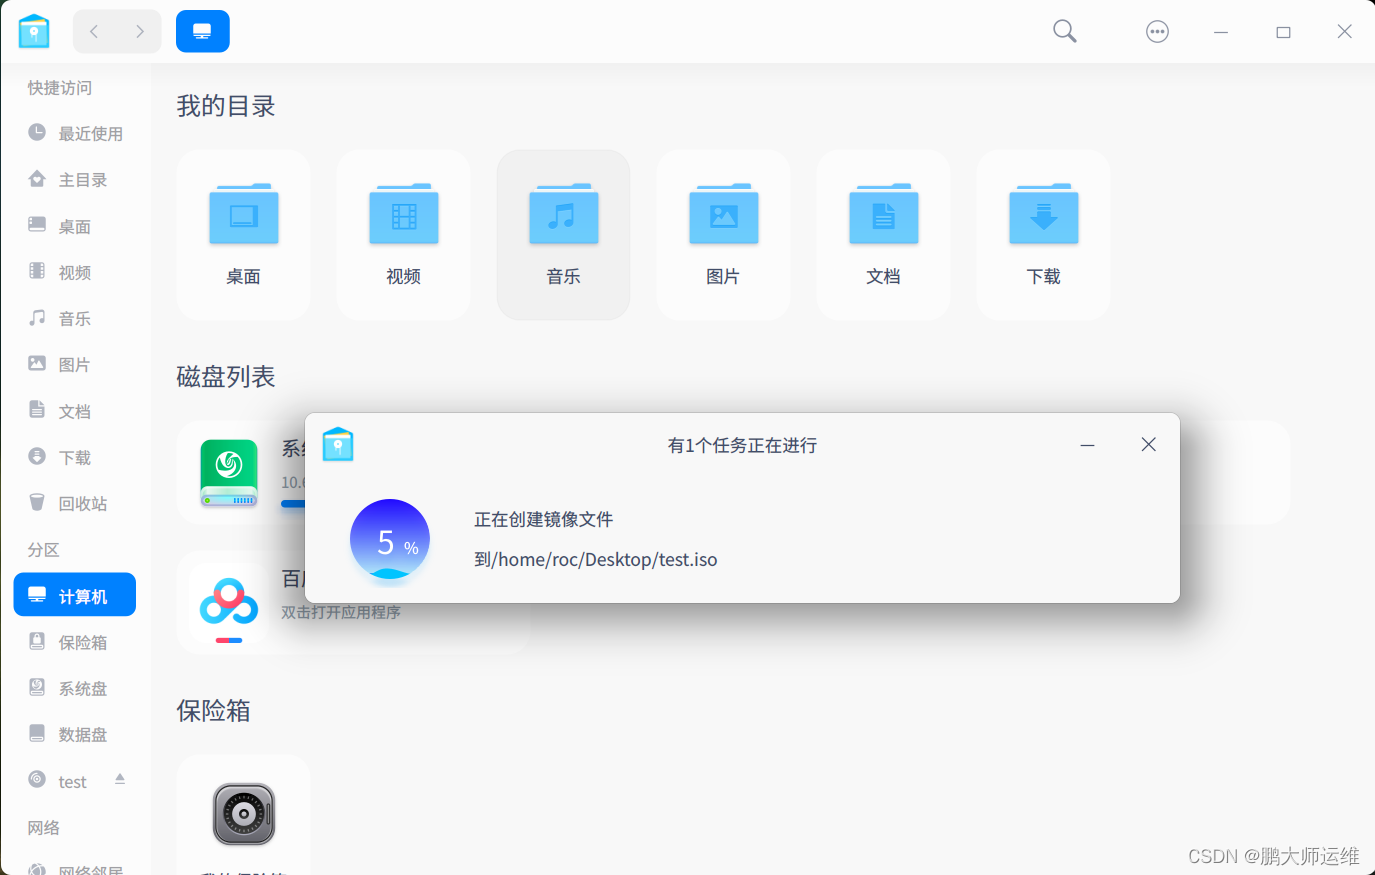Screen dimensions: 1375x875
Task: Eject the test disk
Action: point(119,779)
